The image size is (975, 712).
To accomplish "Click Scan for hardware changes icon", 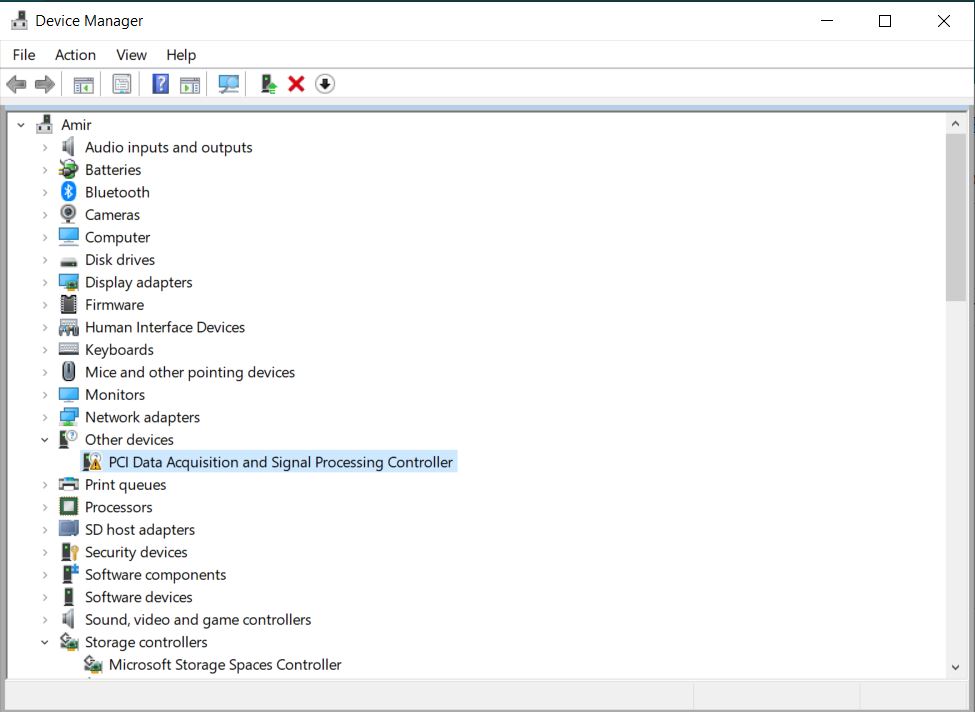I will (229, 84).
